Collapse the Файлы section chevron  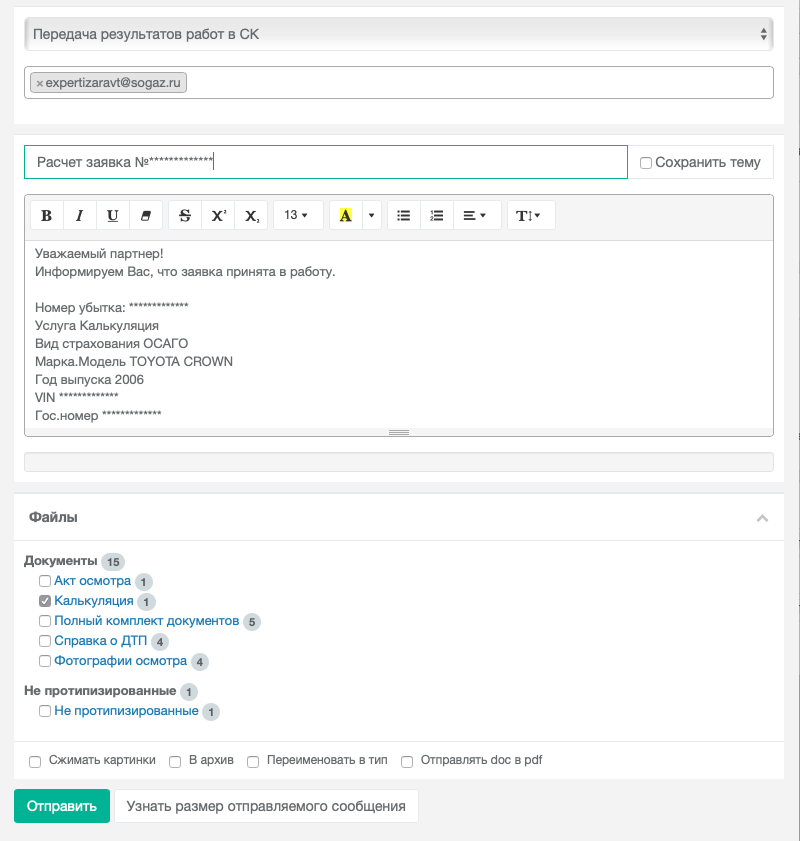[x=762, y=518]
